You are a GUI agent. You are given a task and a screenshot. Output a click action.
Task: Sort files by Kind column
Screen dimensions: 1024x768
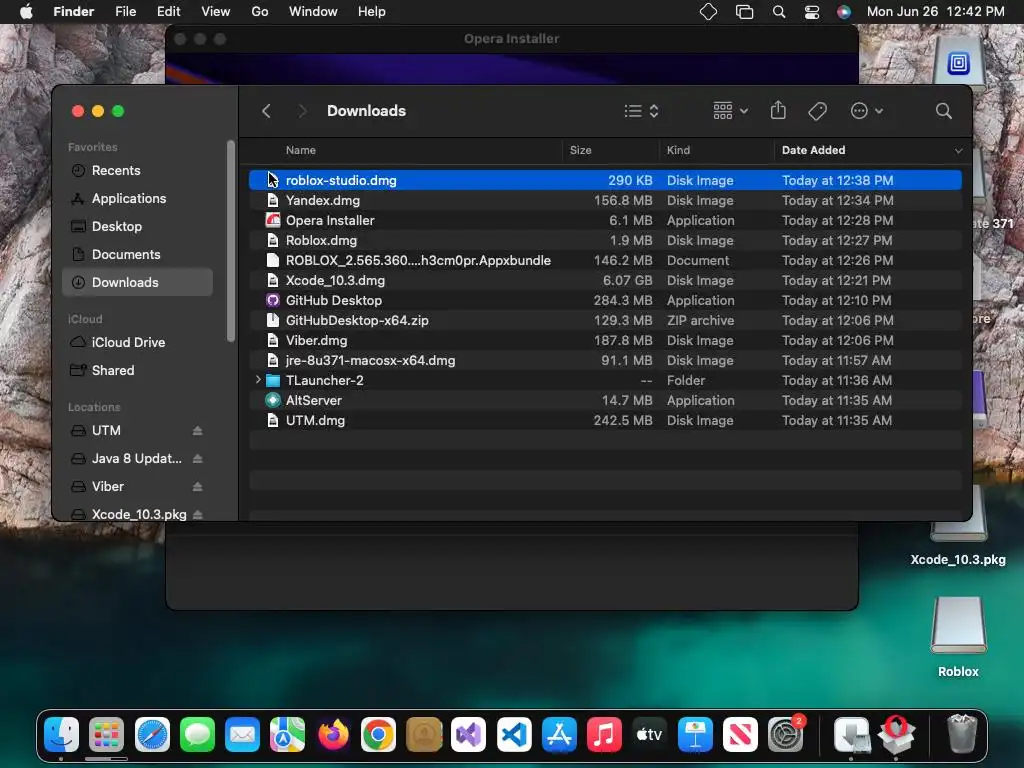coord(678,150)
